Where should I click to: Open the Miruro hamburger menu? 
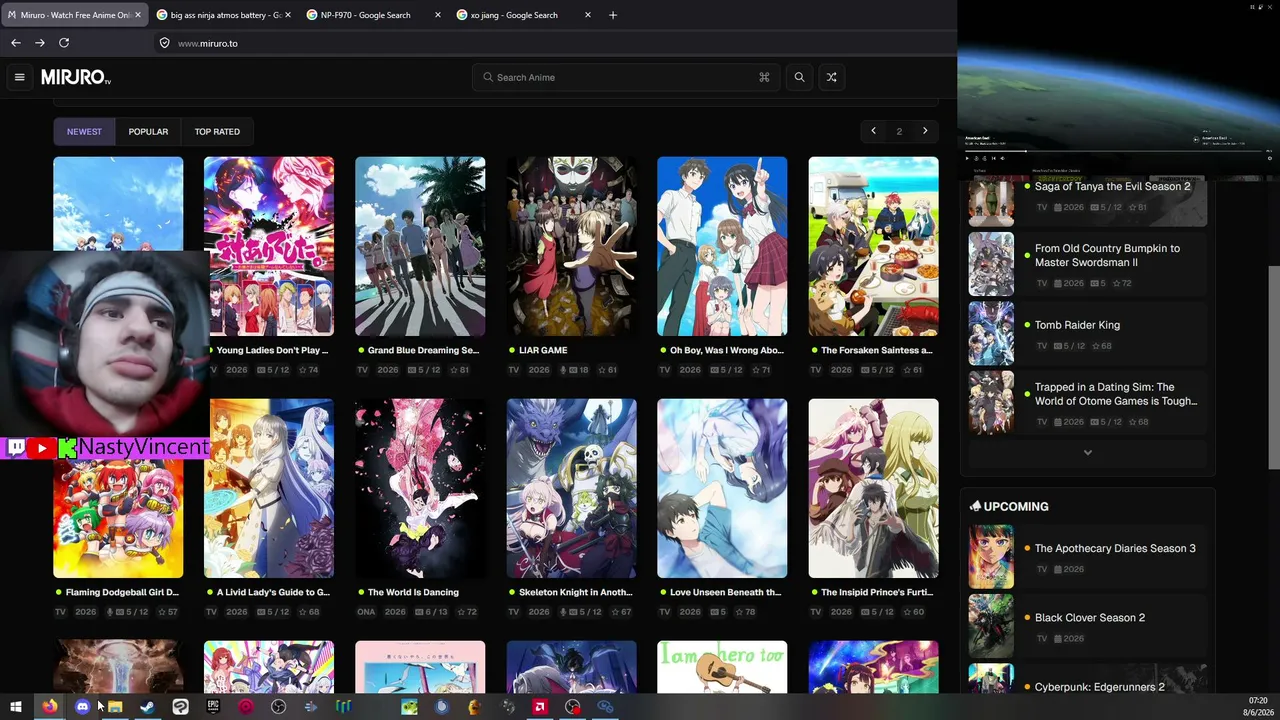point(19,77)
